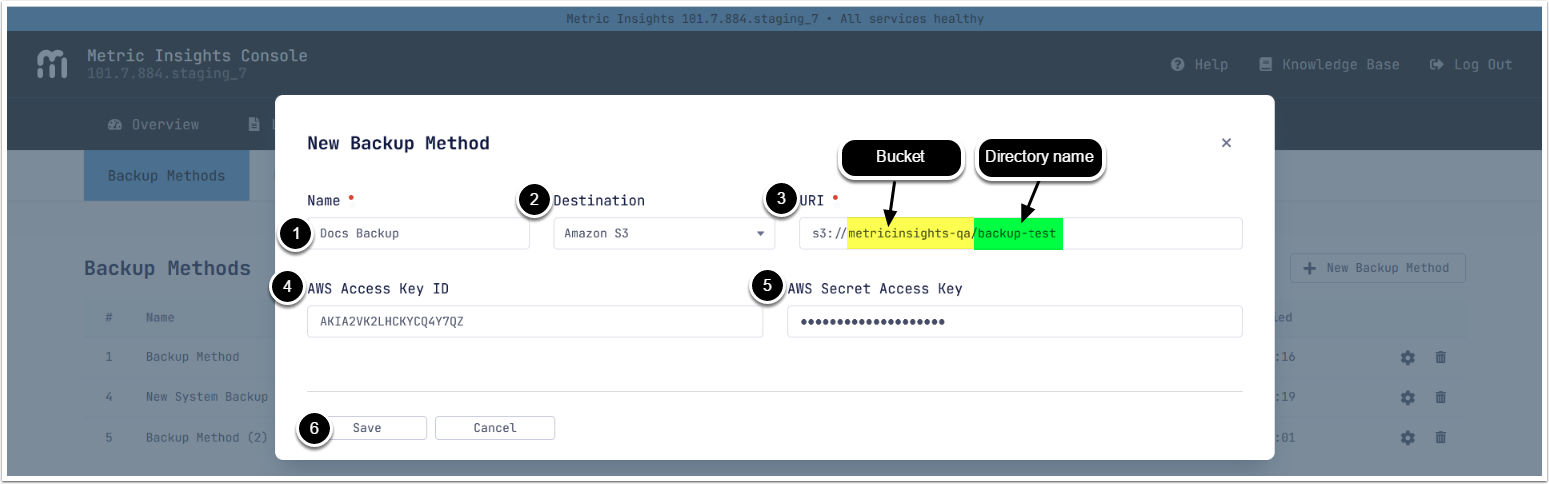Delete the Backup Method row
Viewport: 1549px width, 484px height.
click(1441, 357)
